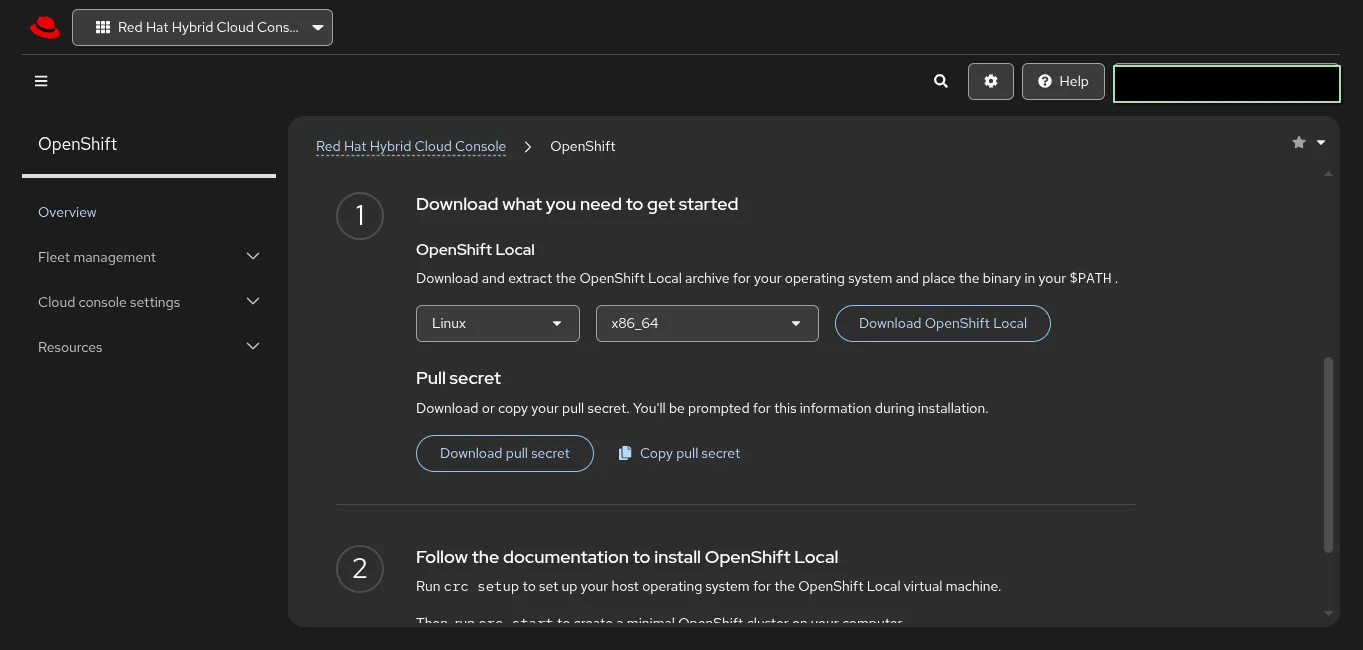The width and height of the screenshot is (1363, 650).
Task: Click heading Follow the documentation to install OpenShift Local
Action: click(x=627, y=557)
